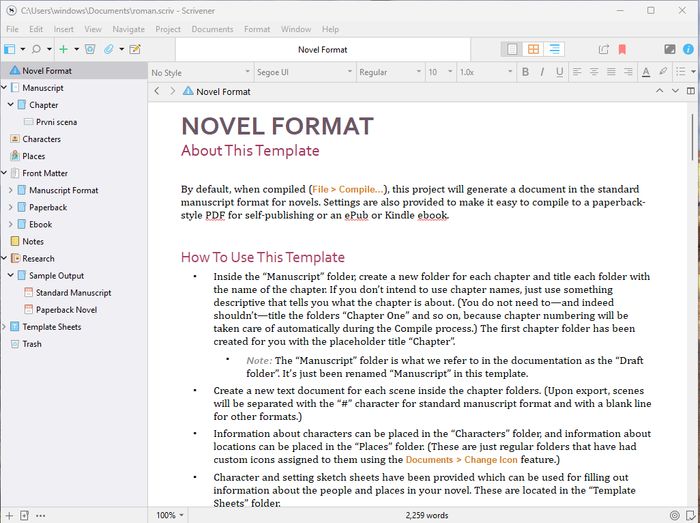Toggle Bold formatting
The image size is (700, 523).
pyautogui.click(x=525, y=72)
